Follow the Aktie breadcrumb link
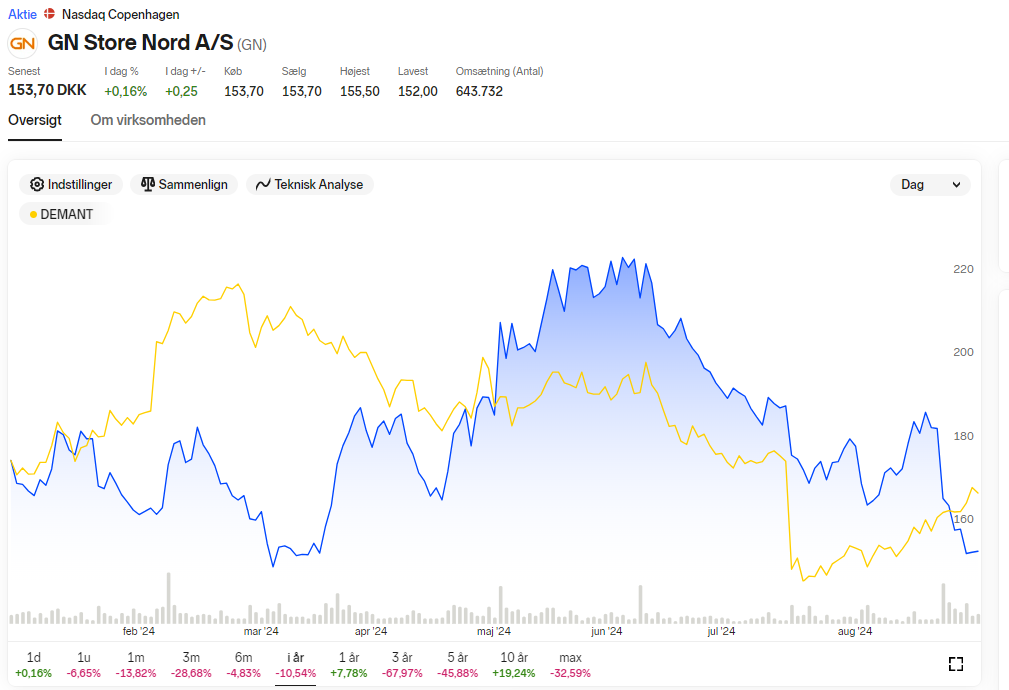Viewport: 1009px width, 690px height. pos(23,14)
